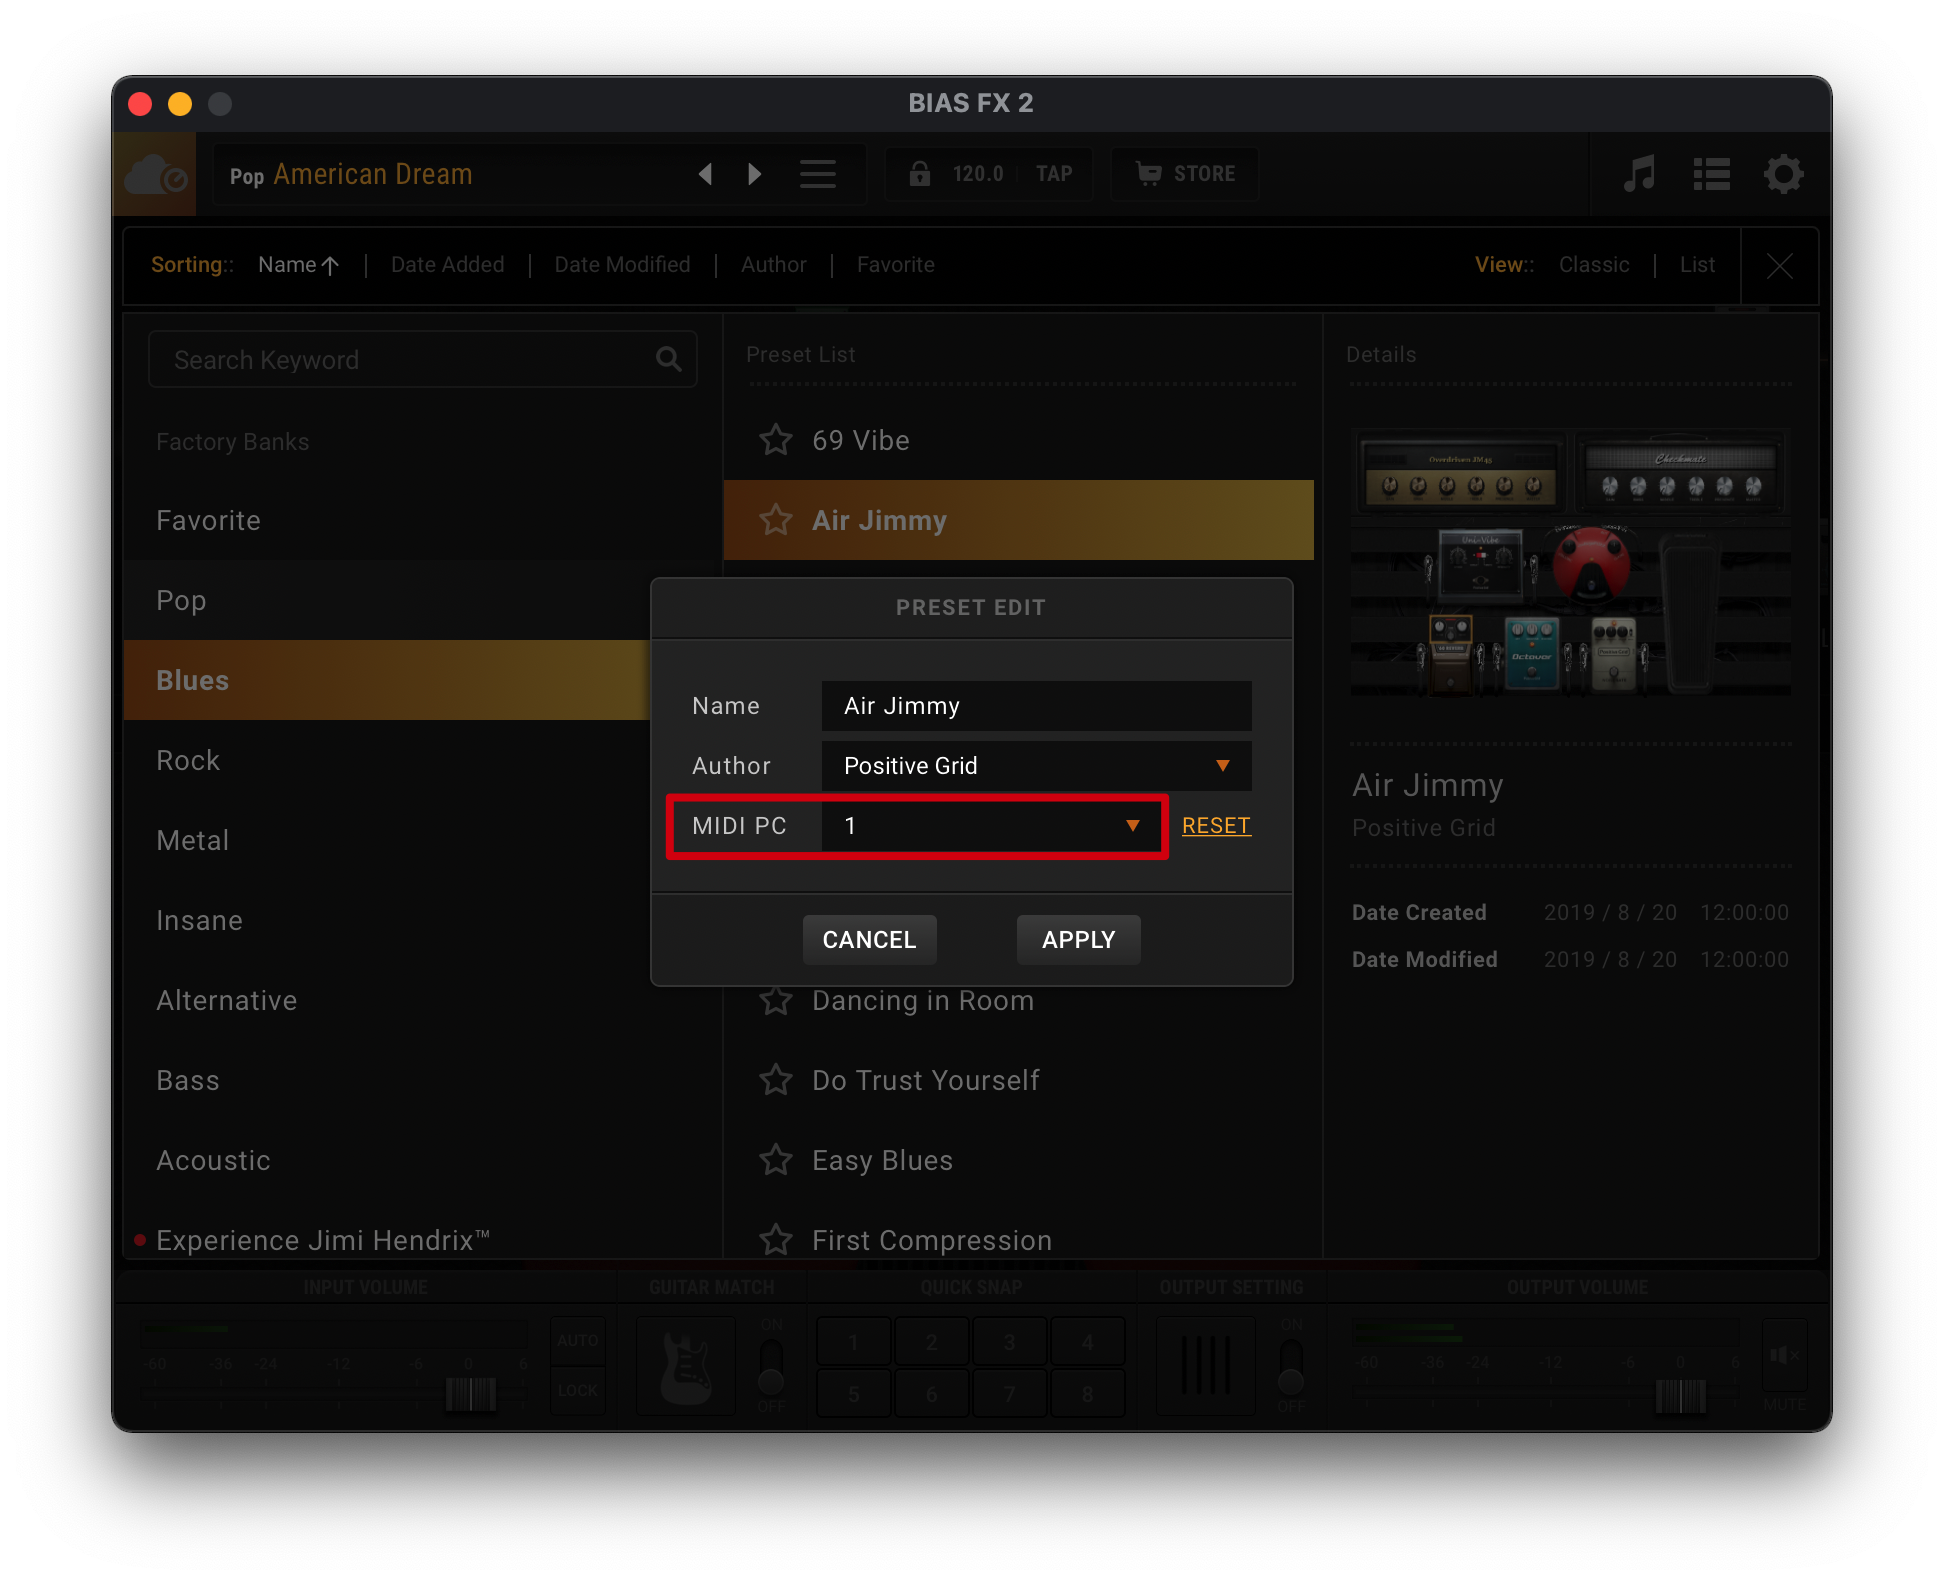Toggle the Guitar Match on/off switch

770,1366
